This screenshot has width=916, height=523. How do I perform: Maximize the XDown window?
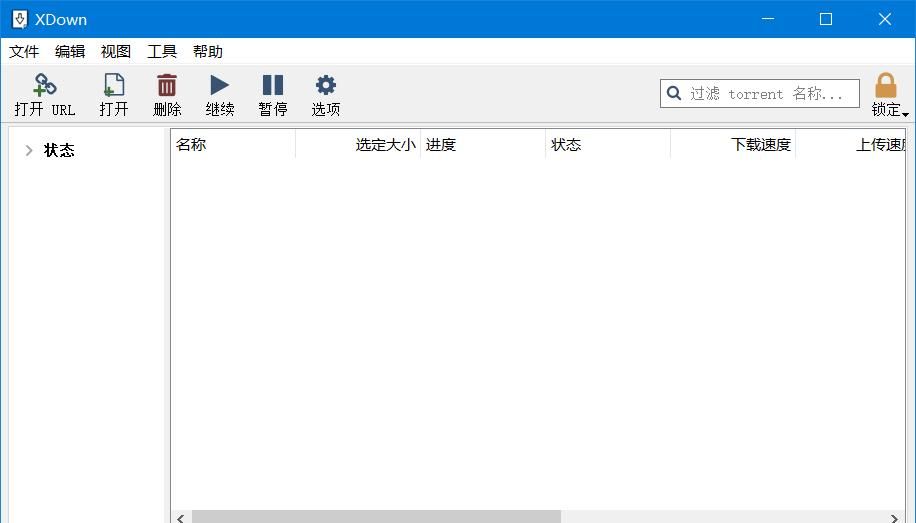pyautogui.click(x=826, y=19)
